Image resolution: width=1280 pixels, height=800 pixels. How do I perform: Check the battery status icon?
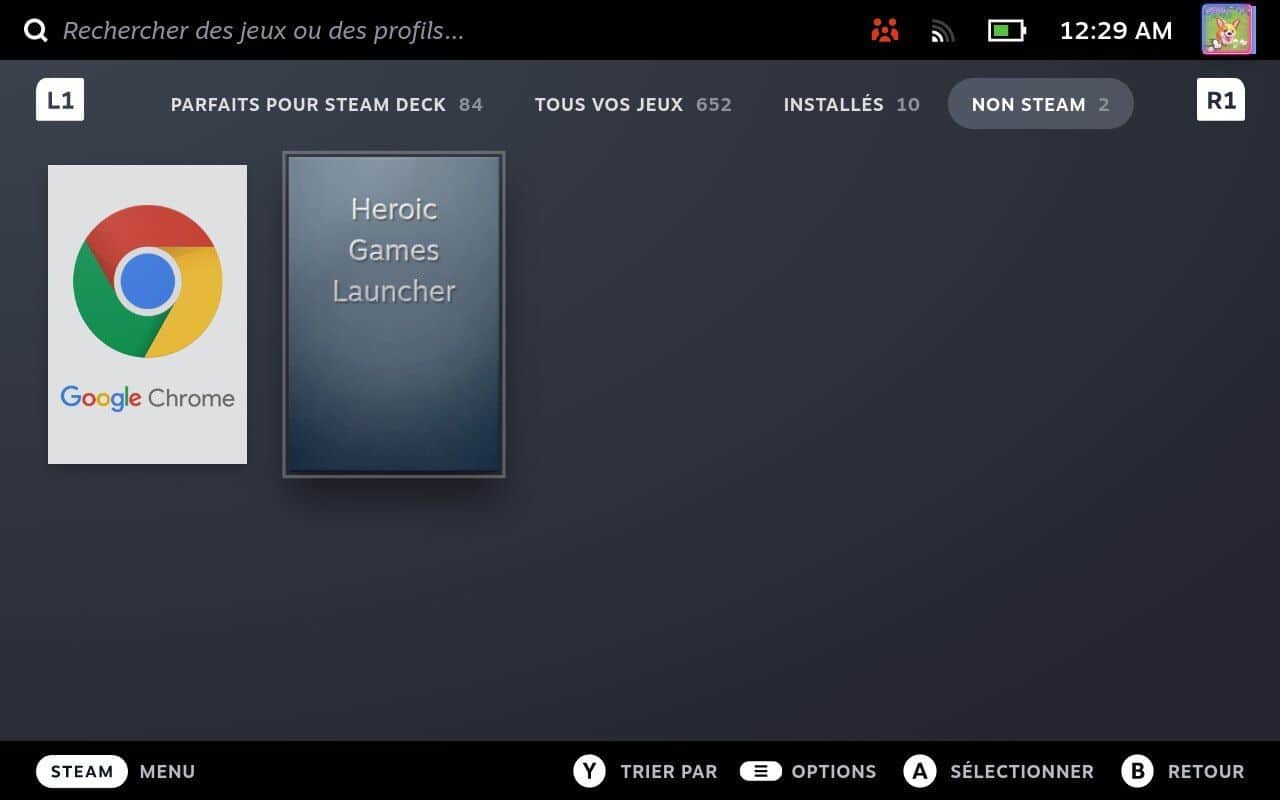(x=1006, y=31)
